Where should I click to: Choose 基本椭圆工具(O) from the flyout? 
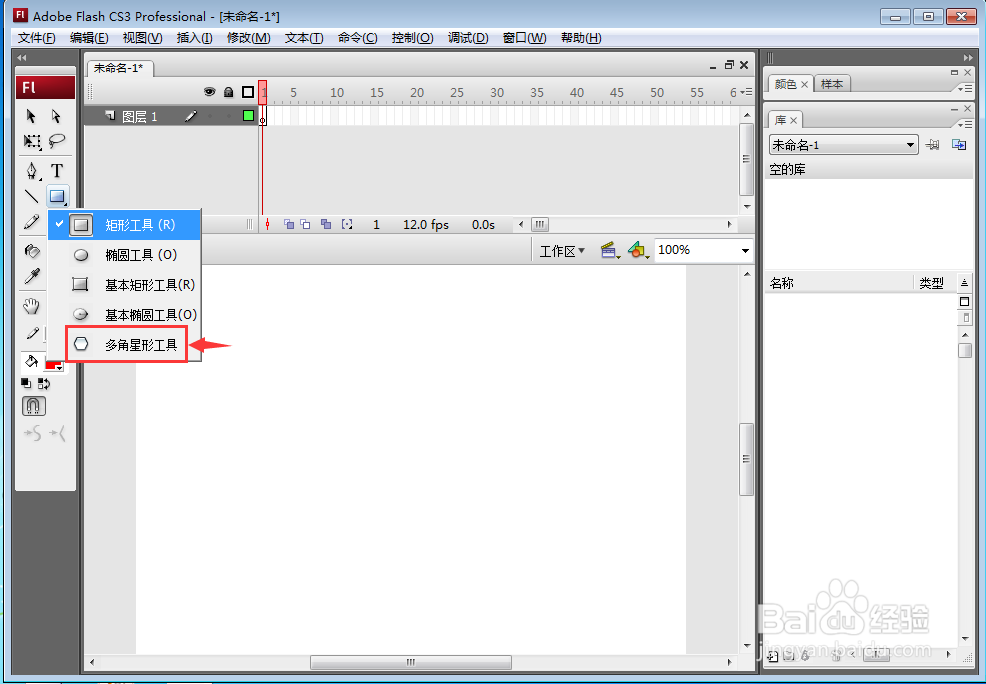point(125,314)
